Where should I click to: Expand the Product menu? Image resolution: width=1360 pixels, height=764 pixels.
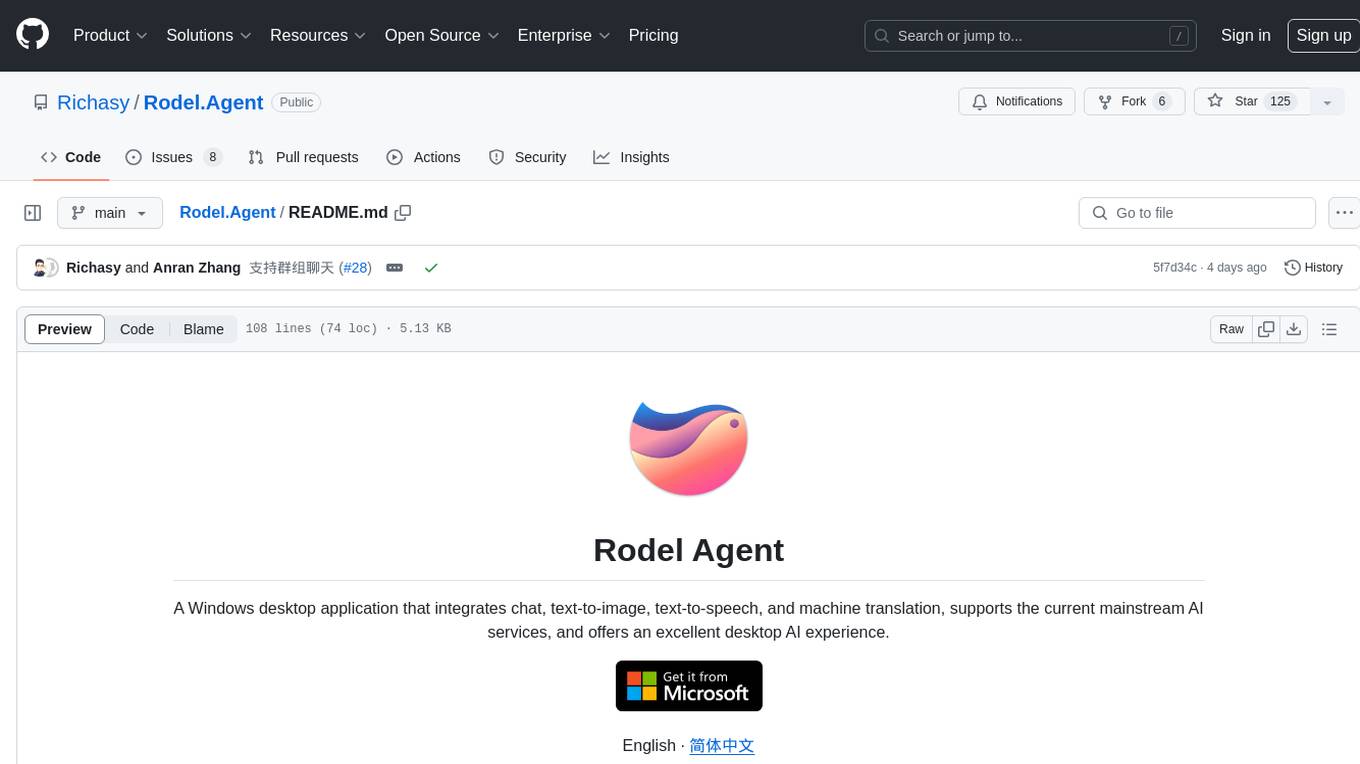[110, 35]
